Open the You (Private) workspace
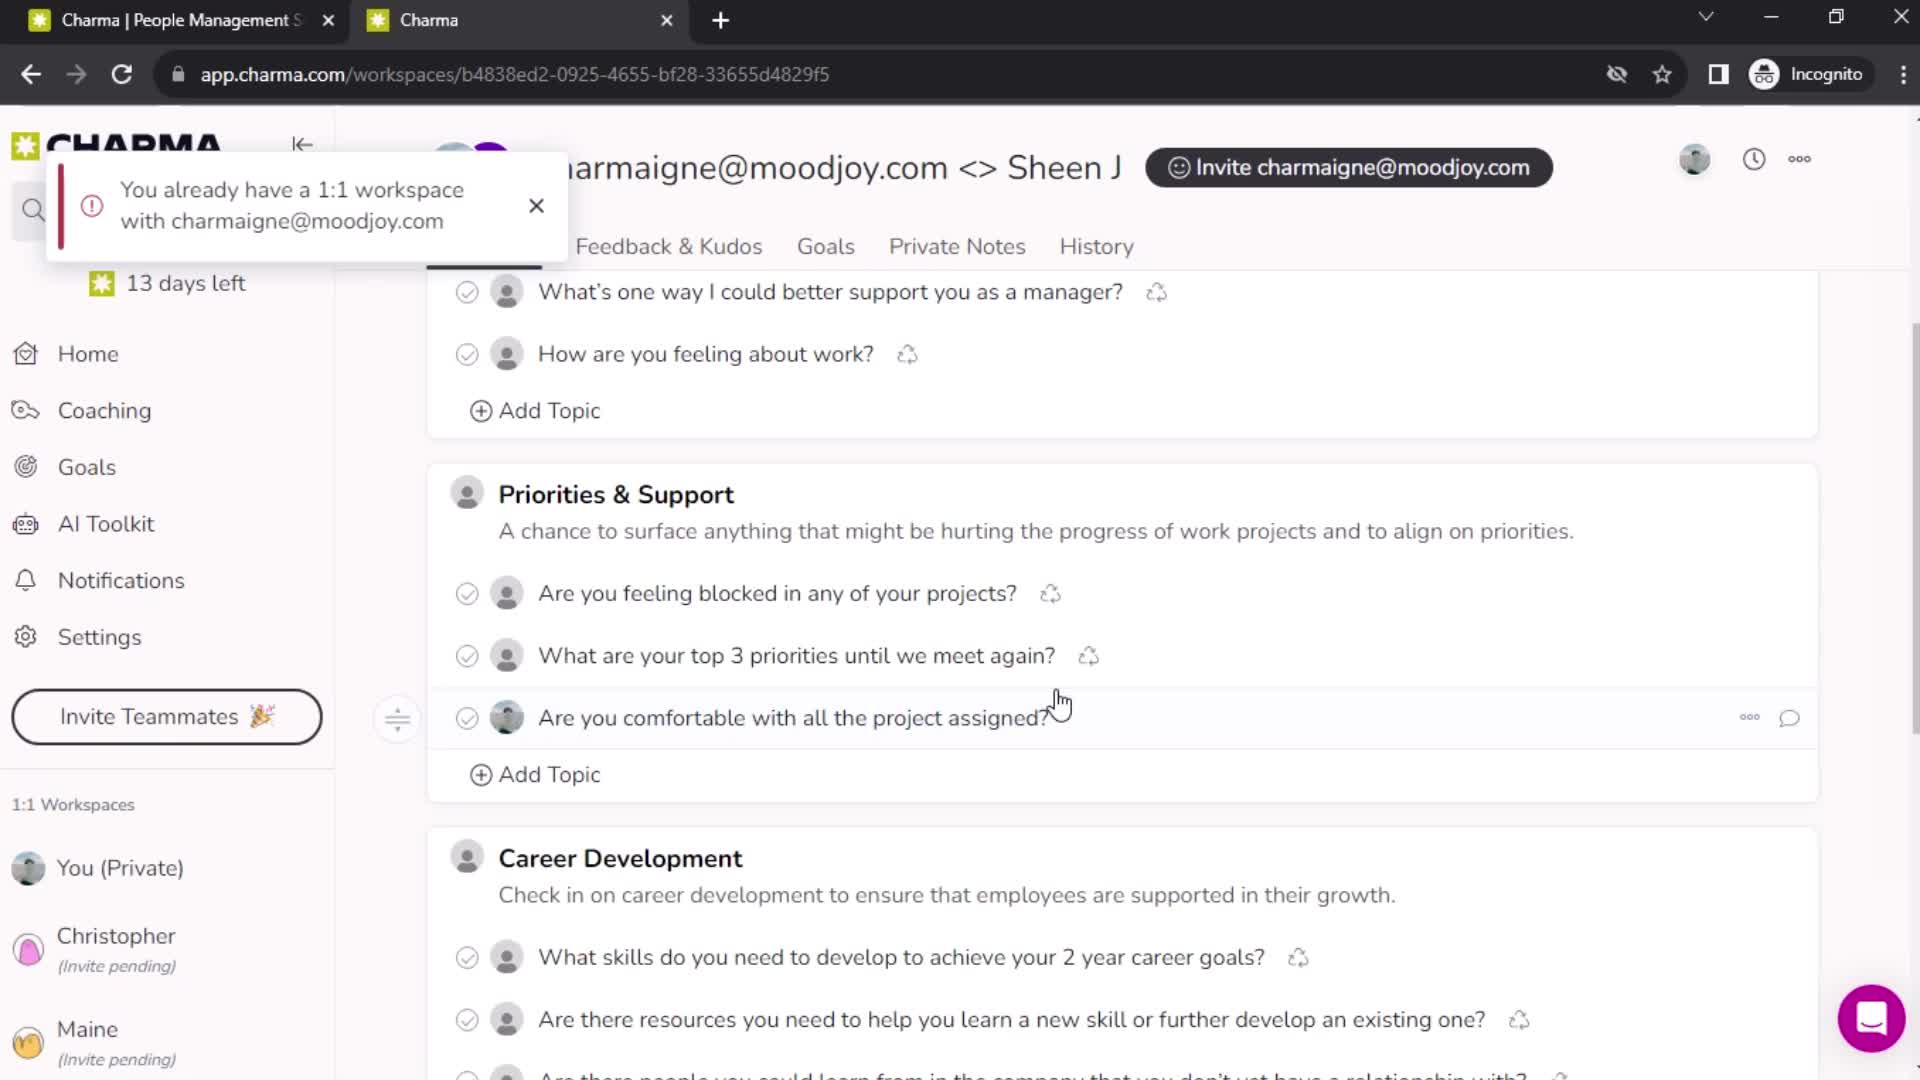The height and width of the screenshot is (1080, 1920). [x=119, y=868]
